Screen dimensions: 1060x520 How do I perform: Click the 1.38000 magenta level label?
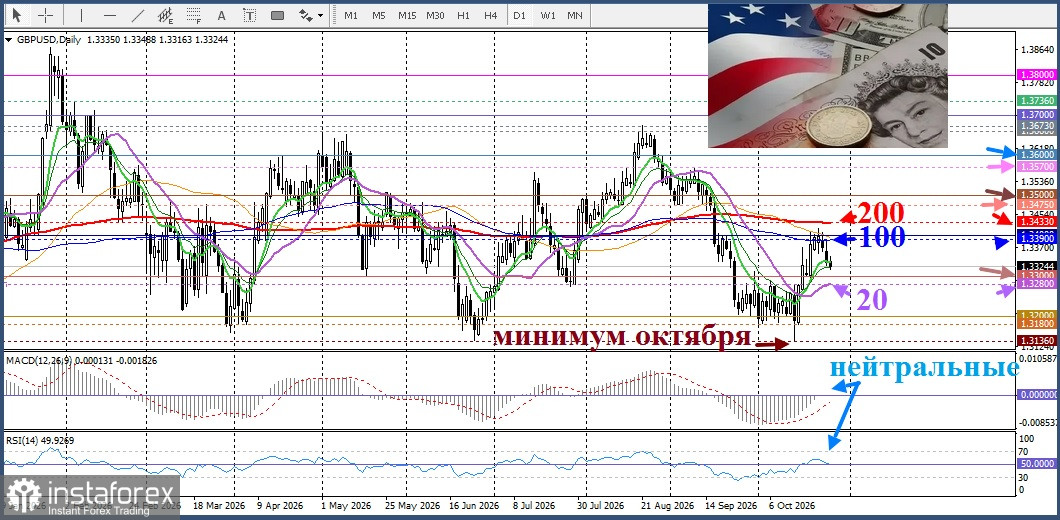pyautogui.click(x=1036, y=74)
